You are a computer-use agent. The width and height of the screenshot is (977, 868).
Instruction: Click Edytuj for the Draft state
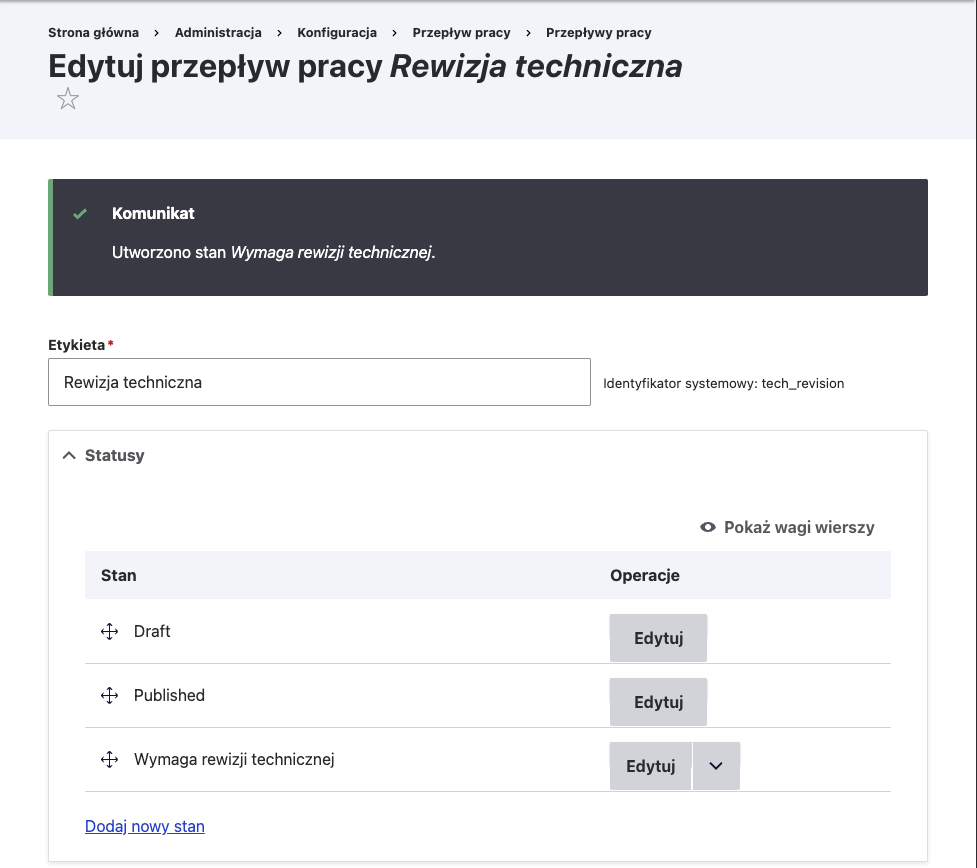tap(658, 637)
